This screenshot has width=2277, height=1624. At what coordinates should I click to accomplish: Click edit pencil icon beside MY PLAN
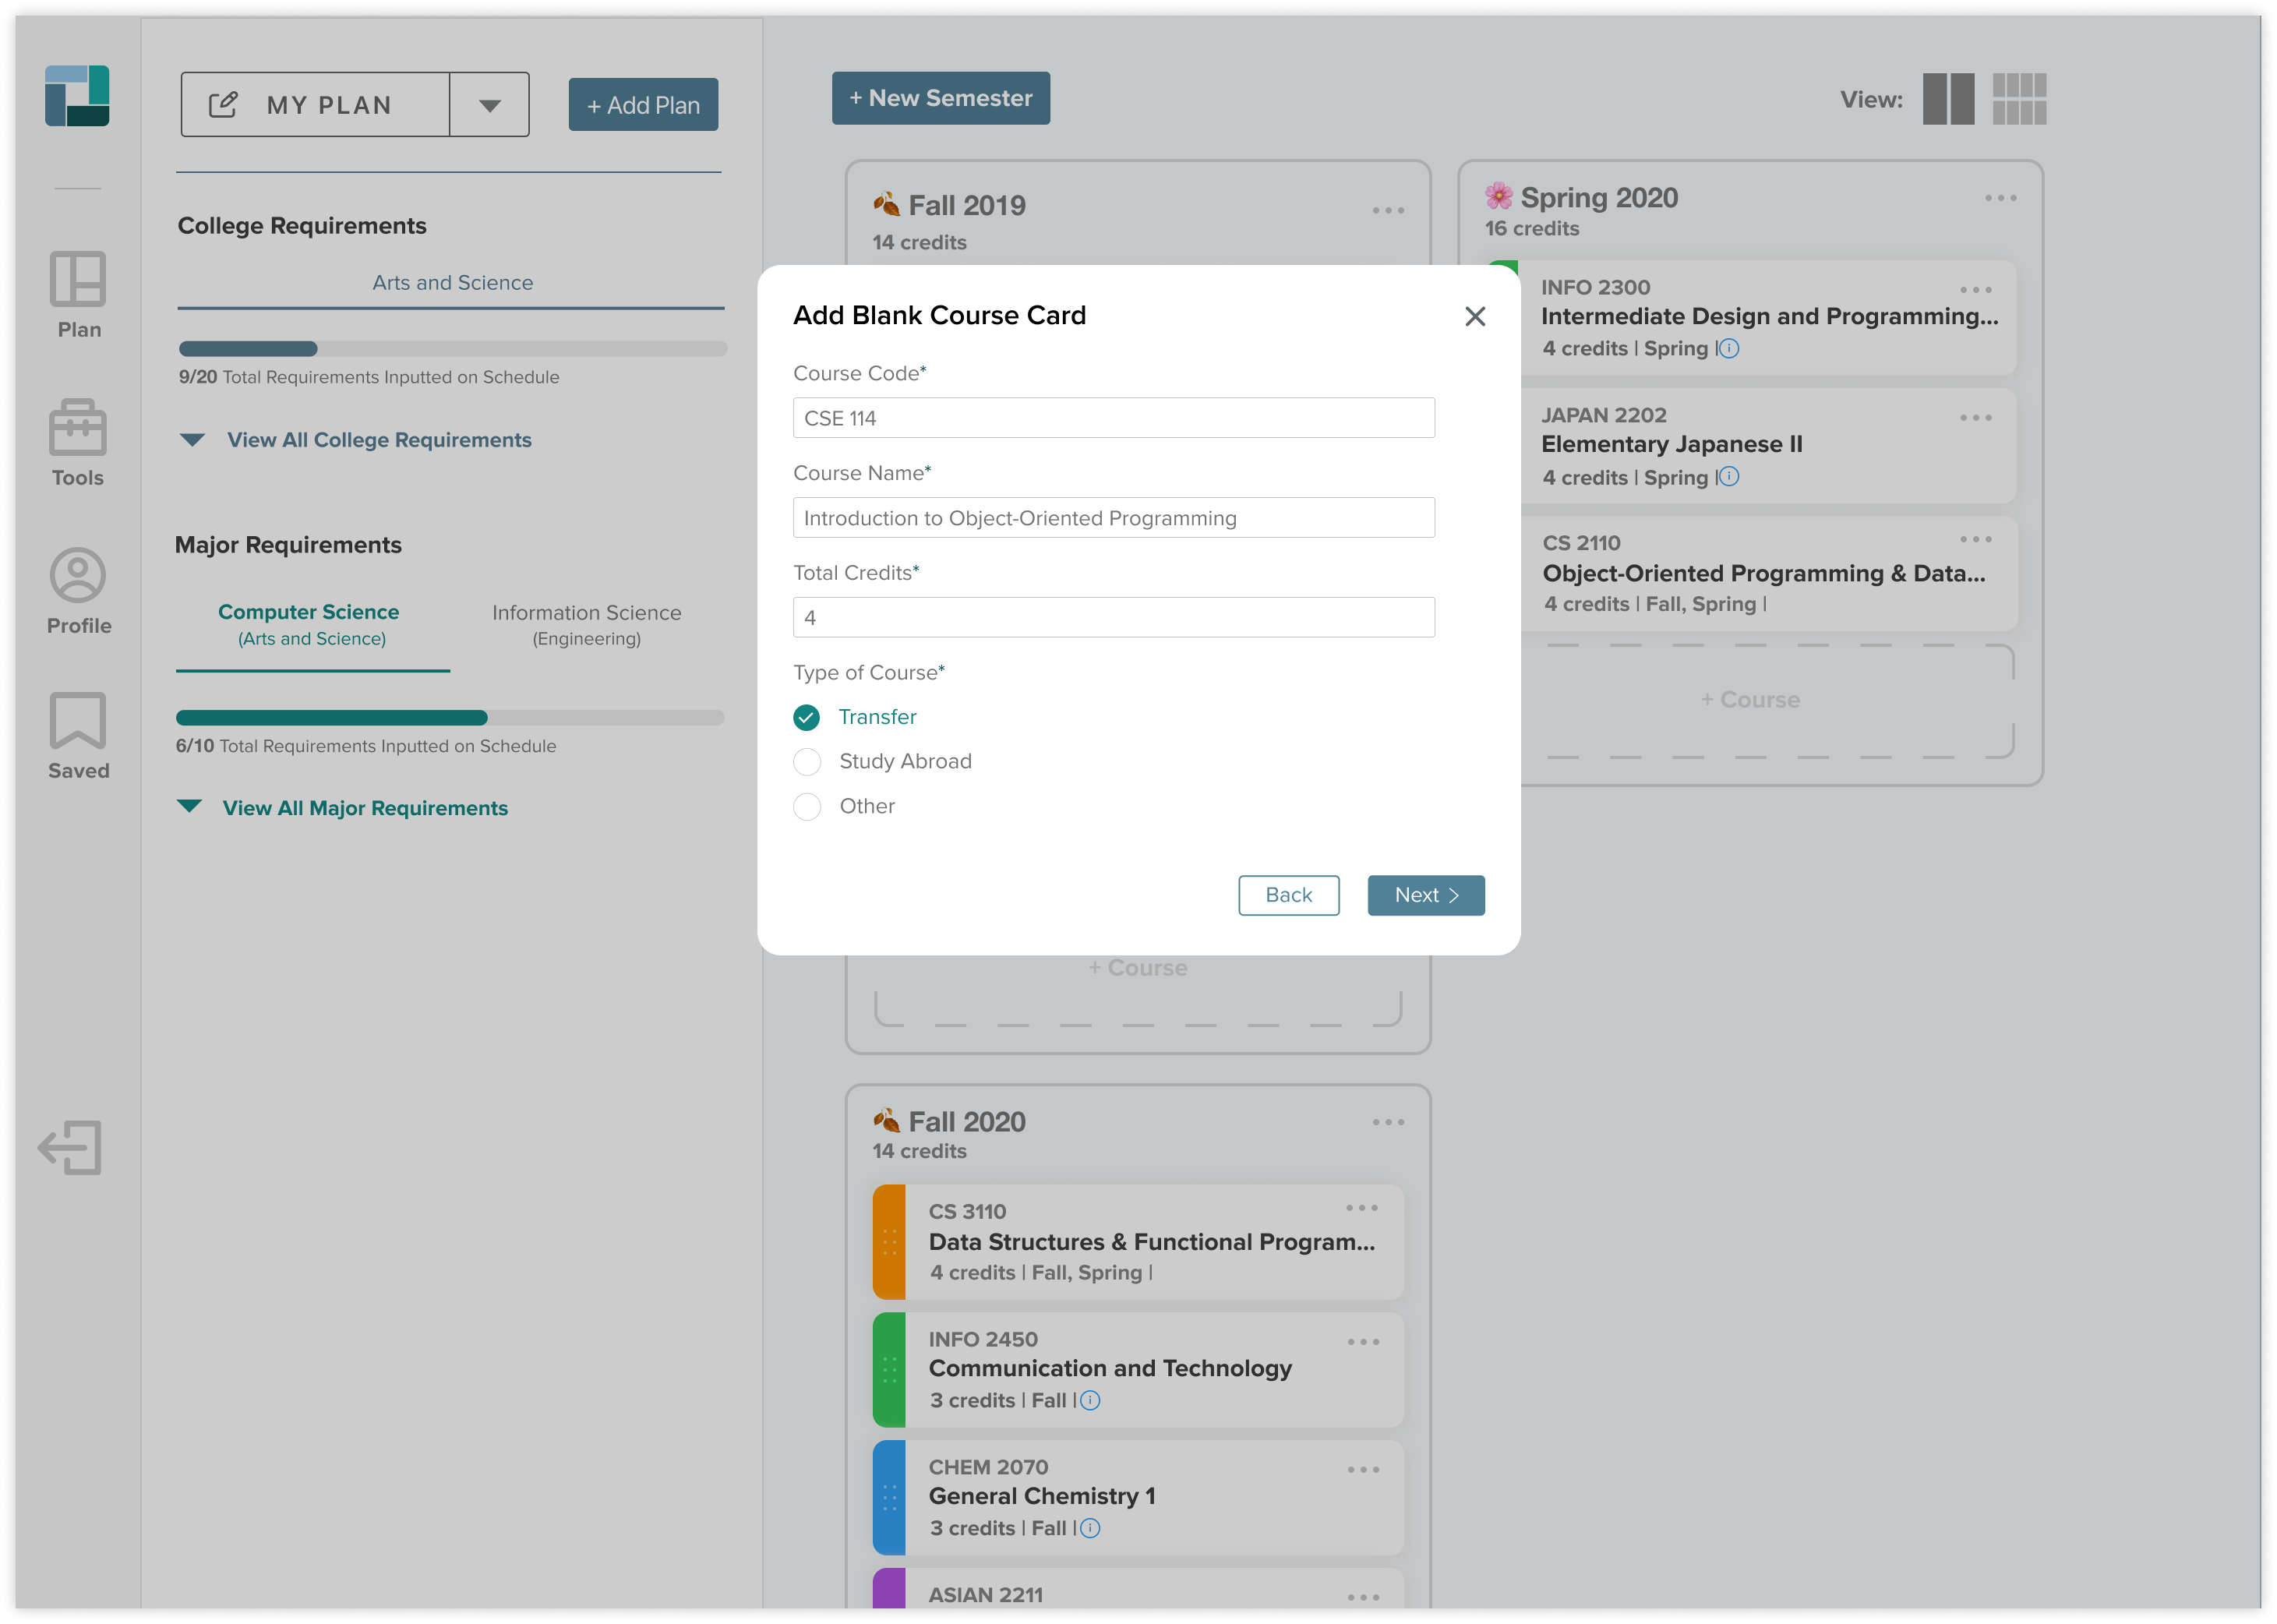click(x=223, y=105)
